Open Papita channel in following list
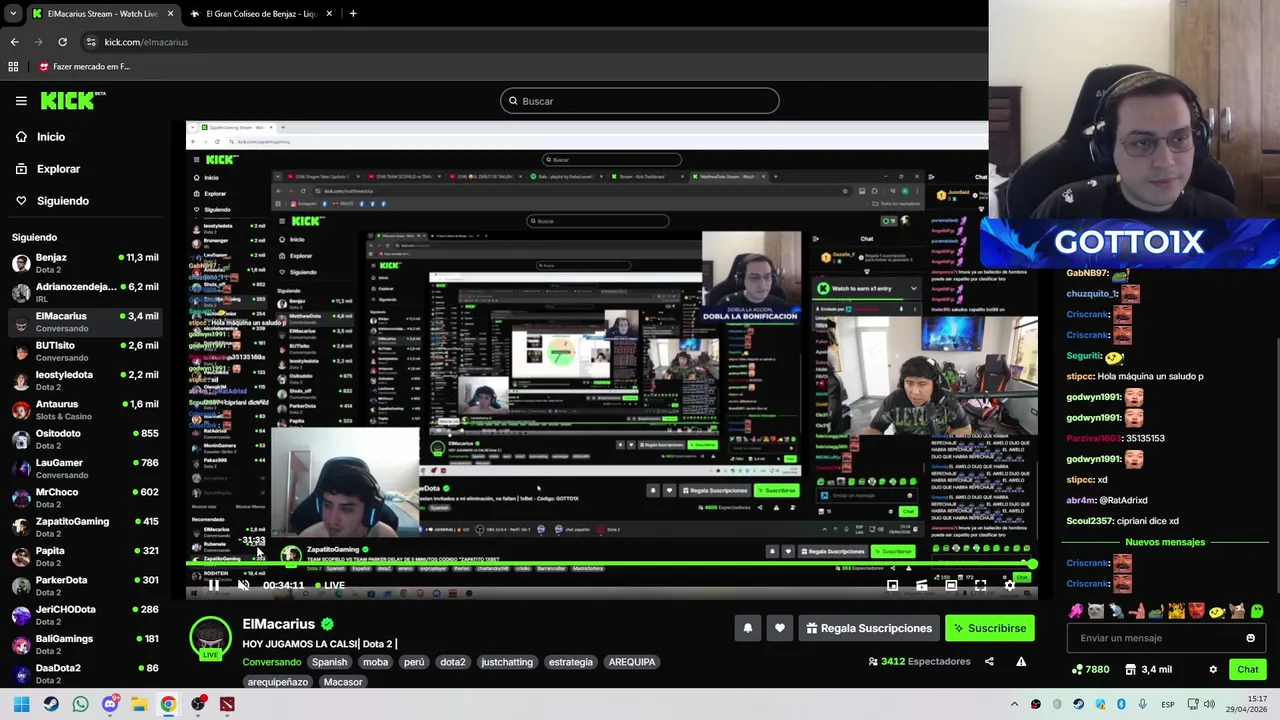 tap(85, 555)
